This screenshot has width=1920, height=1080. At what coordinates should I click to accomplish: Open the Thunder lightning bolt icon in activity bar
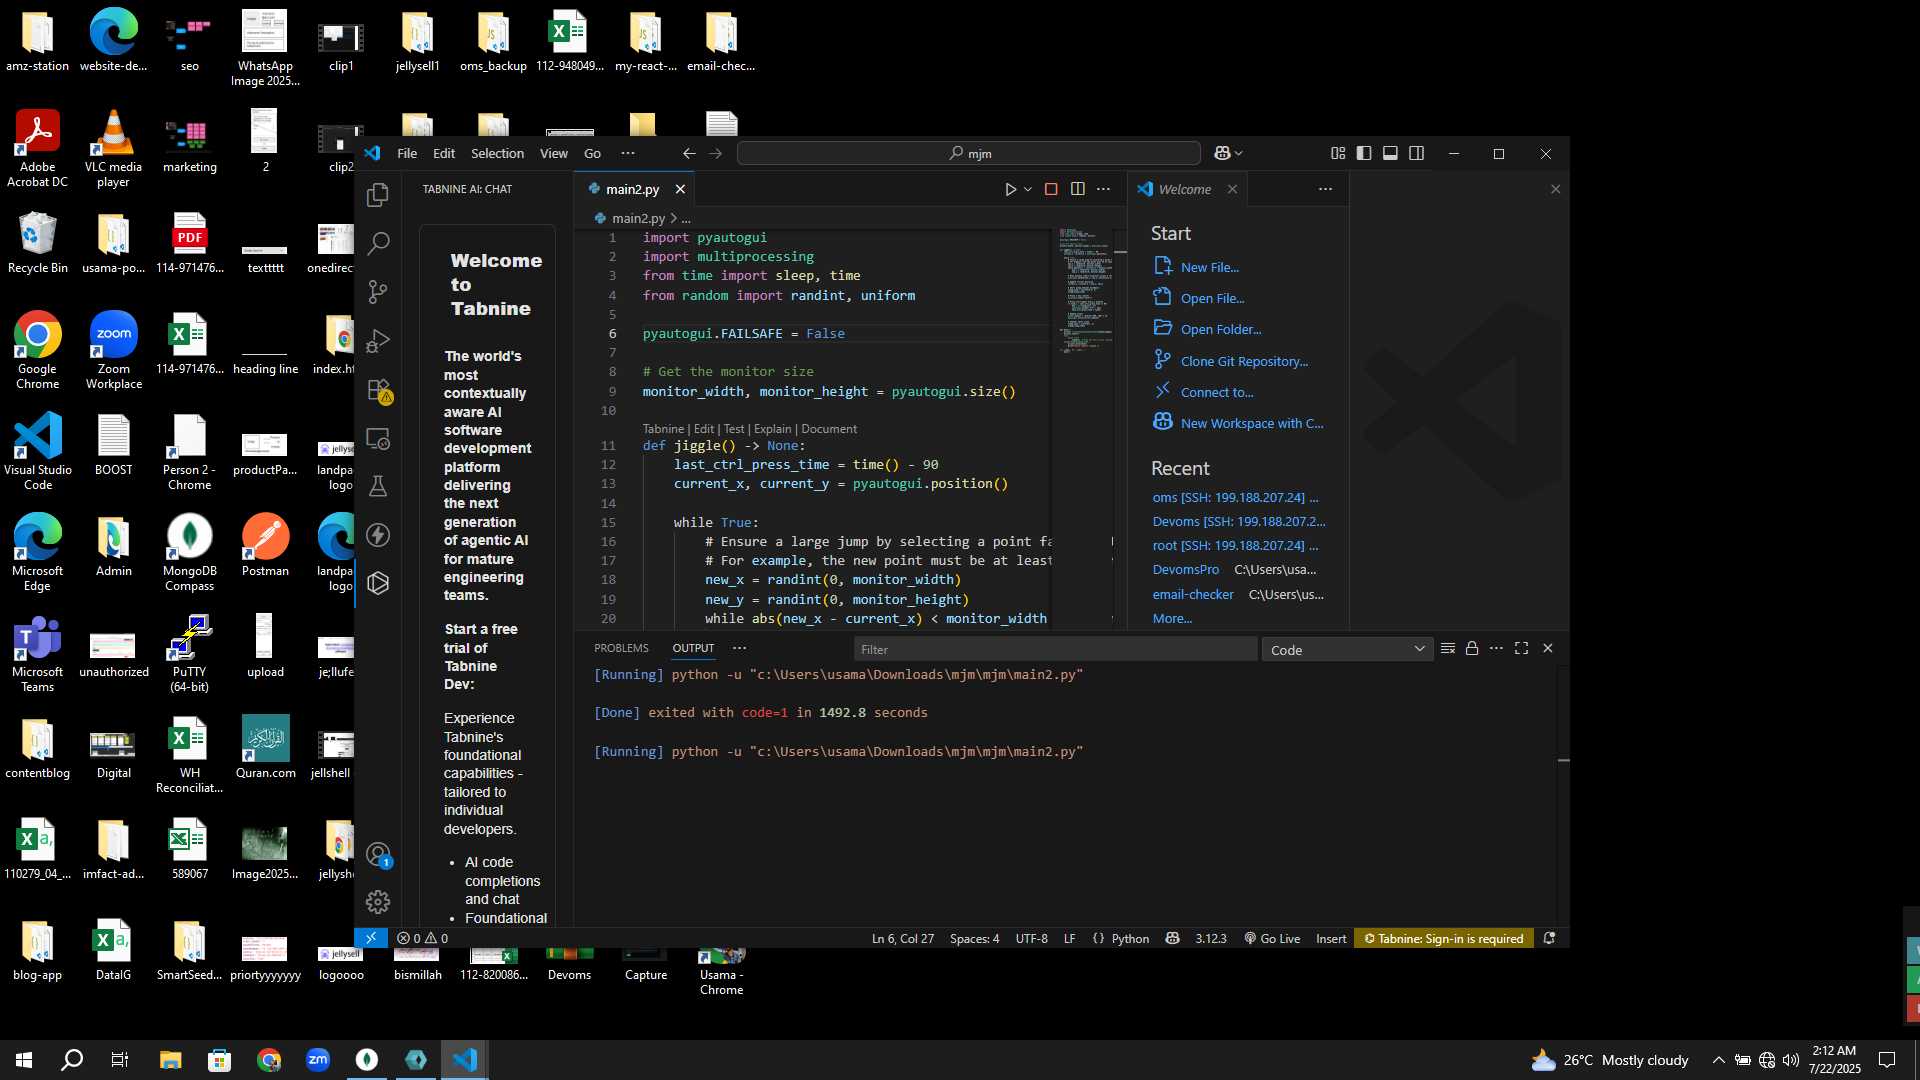(x=378, y=535)
